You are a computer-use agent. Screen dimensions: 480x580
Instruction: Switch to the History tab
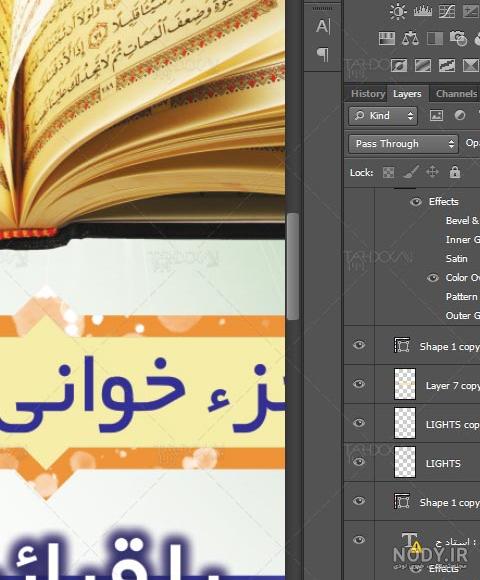[x=368, y=94]
